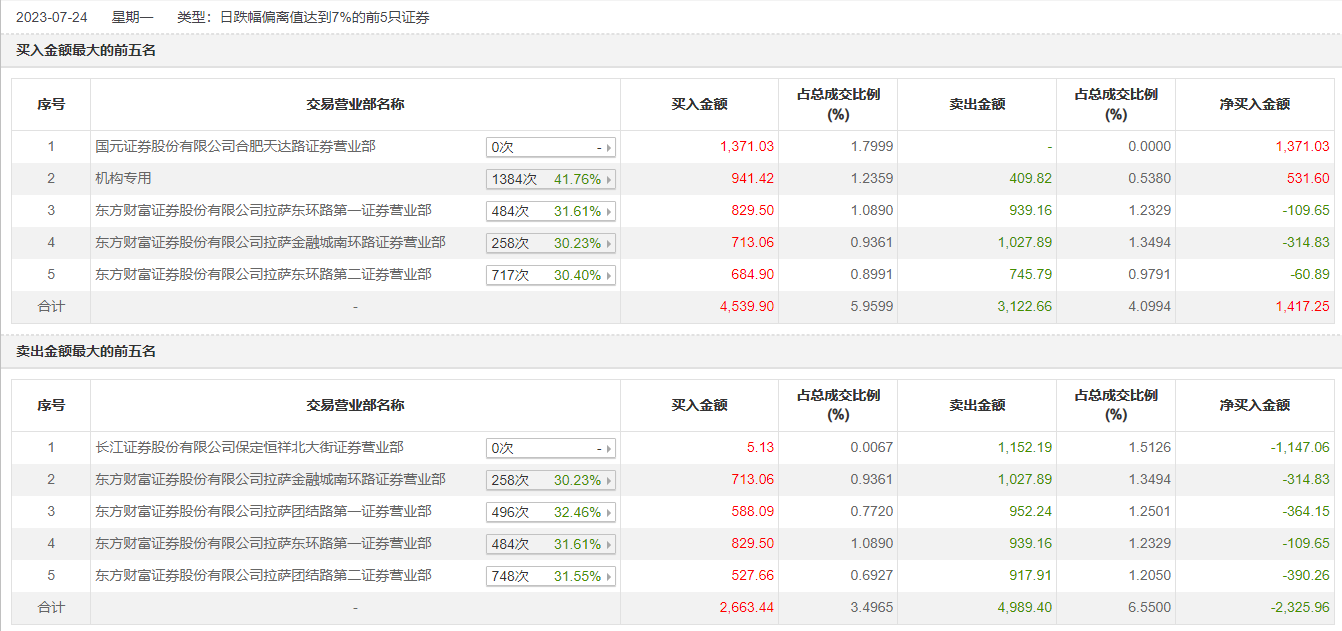The width and height of the screenshot is (1342, 631).
Task: Open 国元证券合肥天达路证券营业部 link
Action: (235, 146)
